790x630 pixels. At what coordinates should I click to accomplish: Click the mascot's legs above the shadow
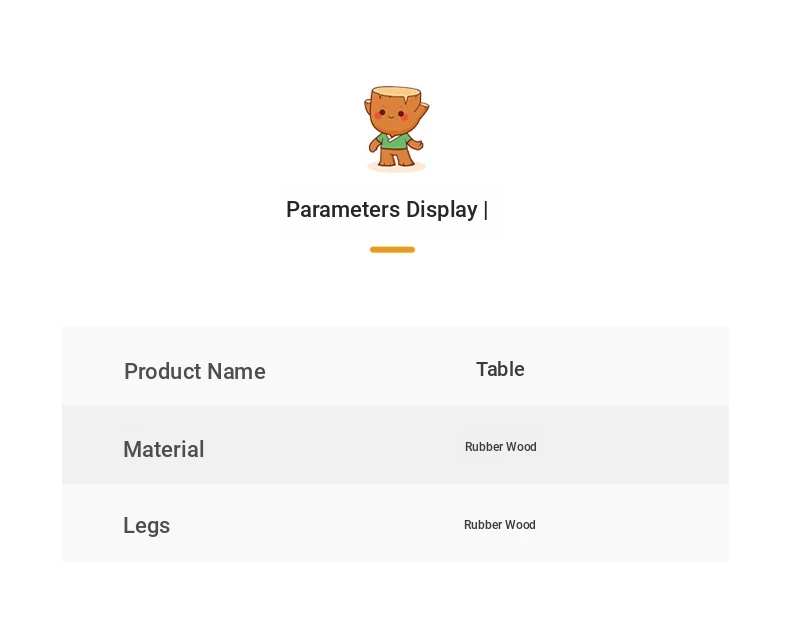click(396, 157)
